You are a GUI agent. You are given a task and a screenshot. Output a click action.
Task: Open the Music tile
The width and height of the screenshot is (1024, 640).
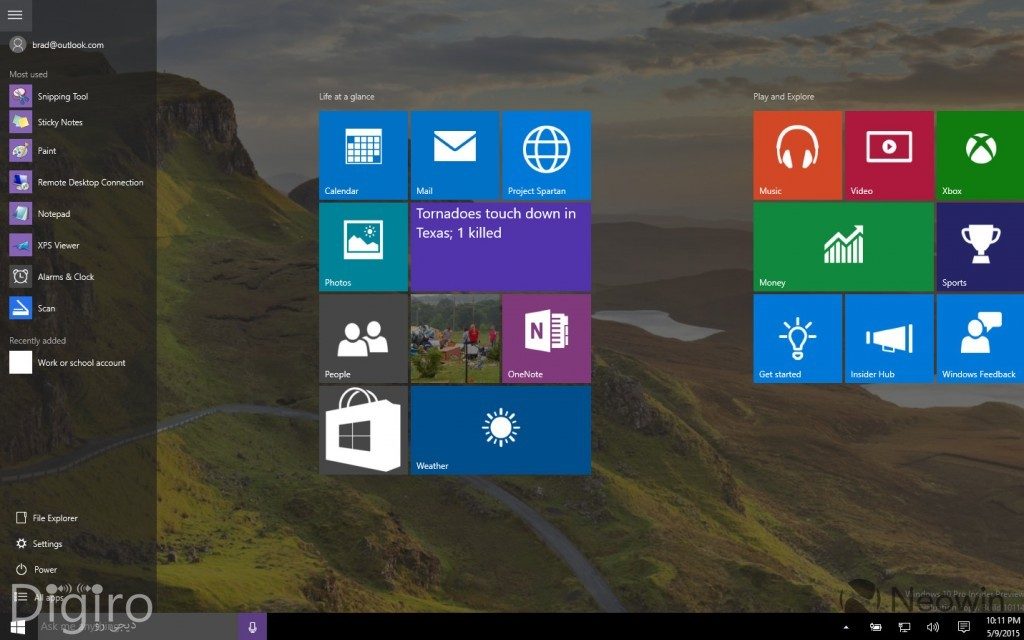point(797,155)
